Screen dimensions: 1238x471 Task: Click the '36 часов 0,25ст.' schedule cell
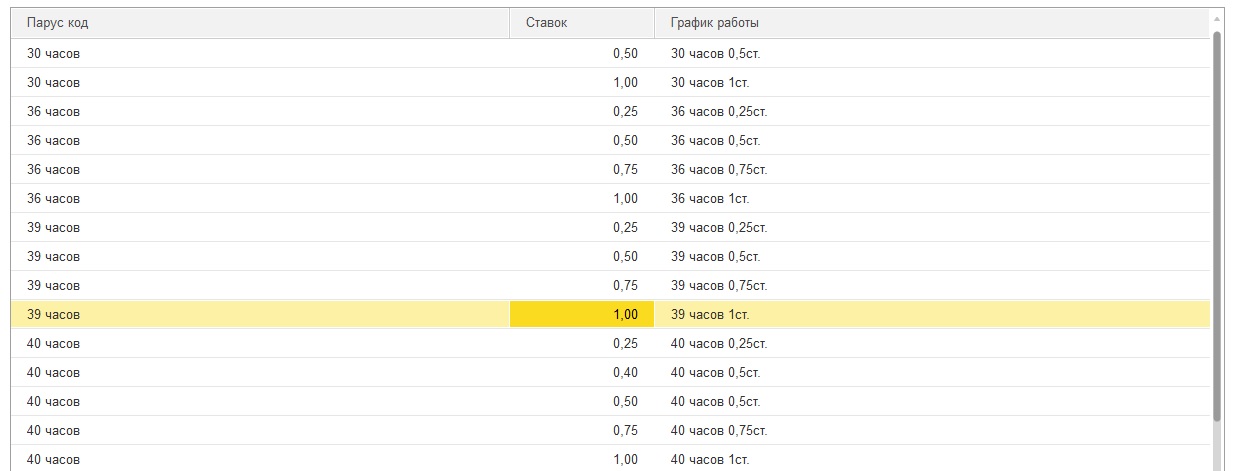(718, 111)
